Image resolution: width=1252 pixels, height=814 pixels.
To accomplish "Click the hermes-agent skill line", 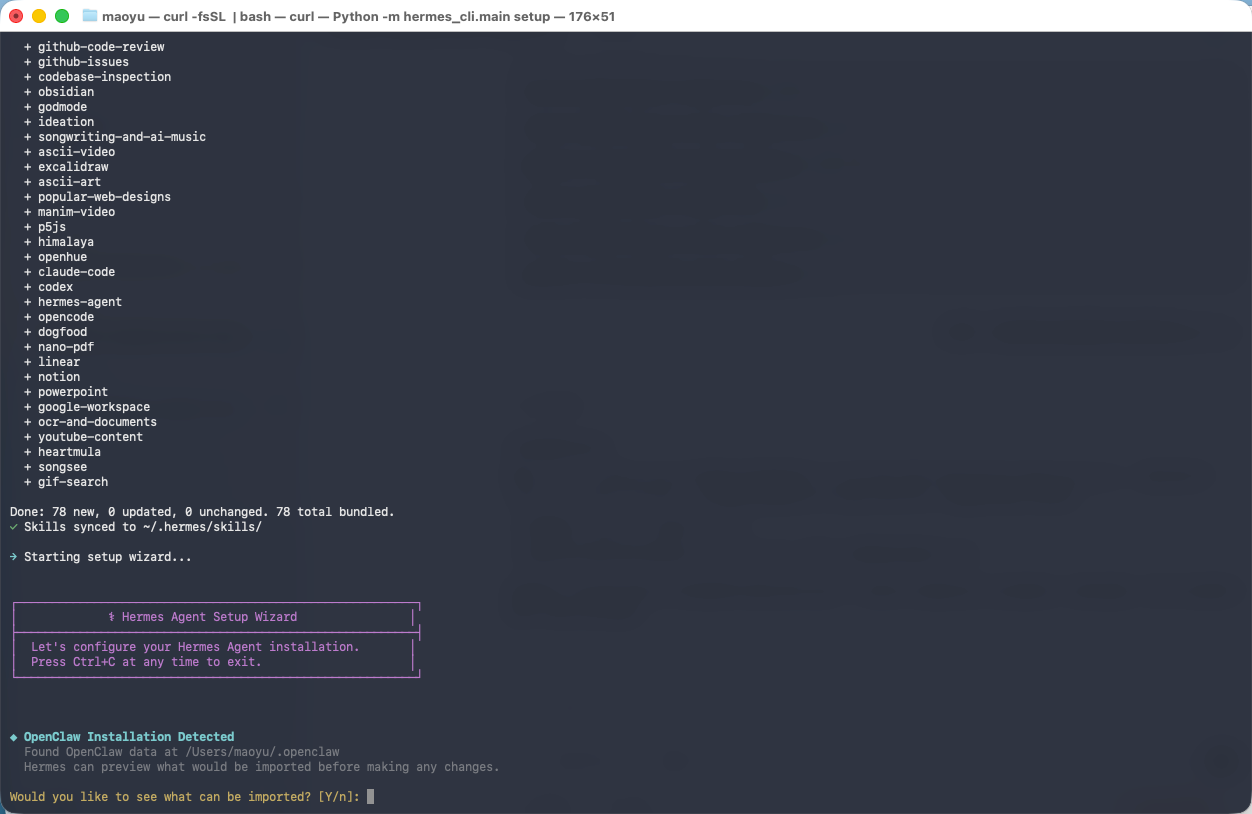I will click(80, 302).
